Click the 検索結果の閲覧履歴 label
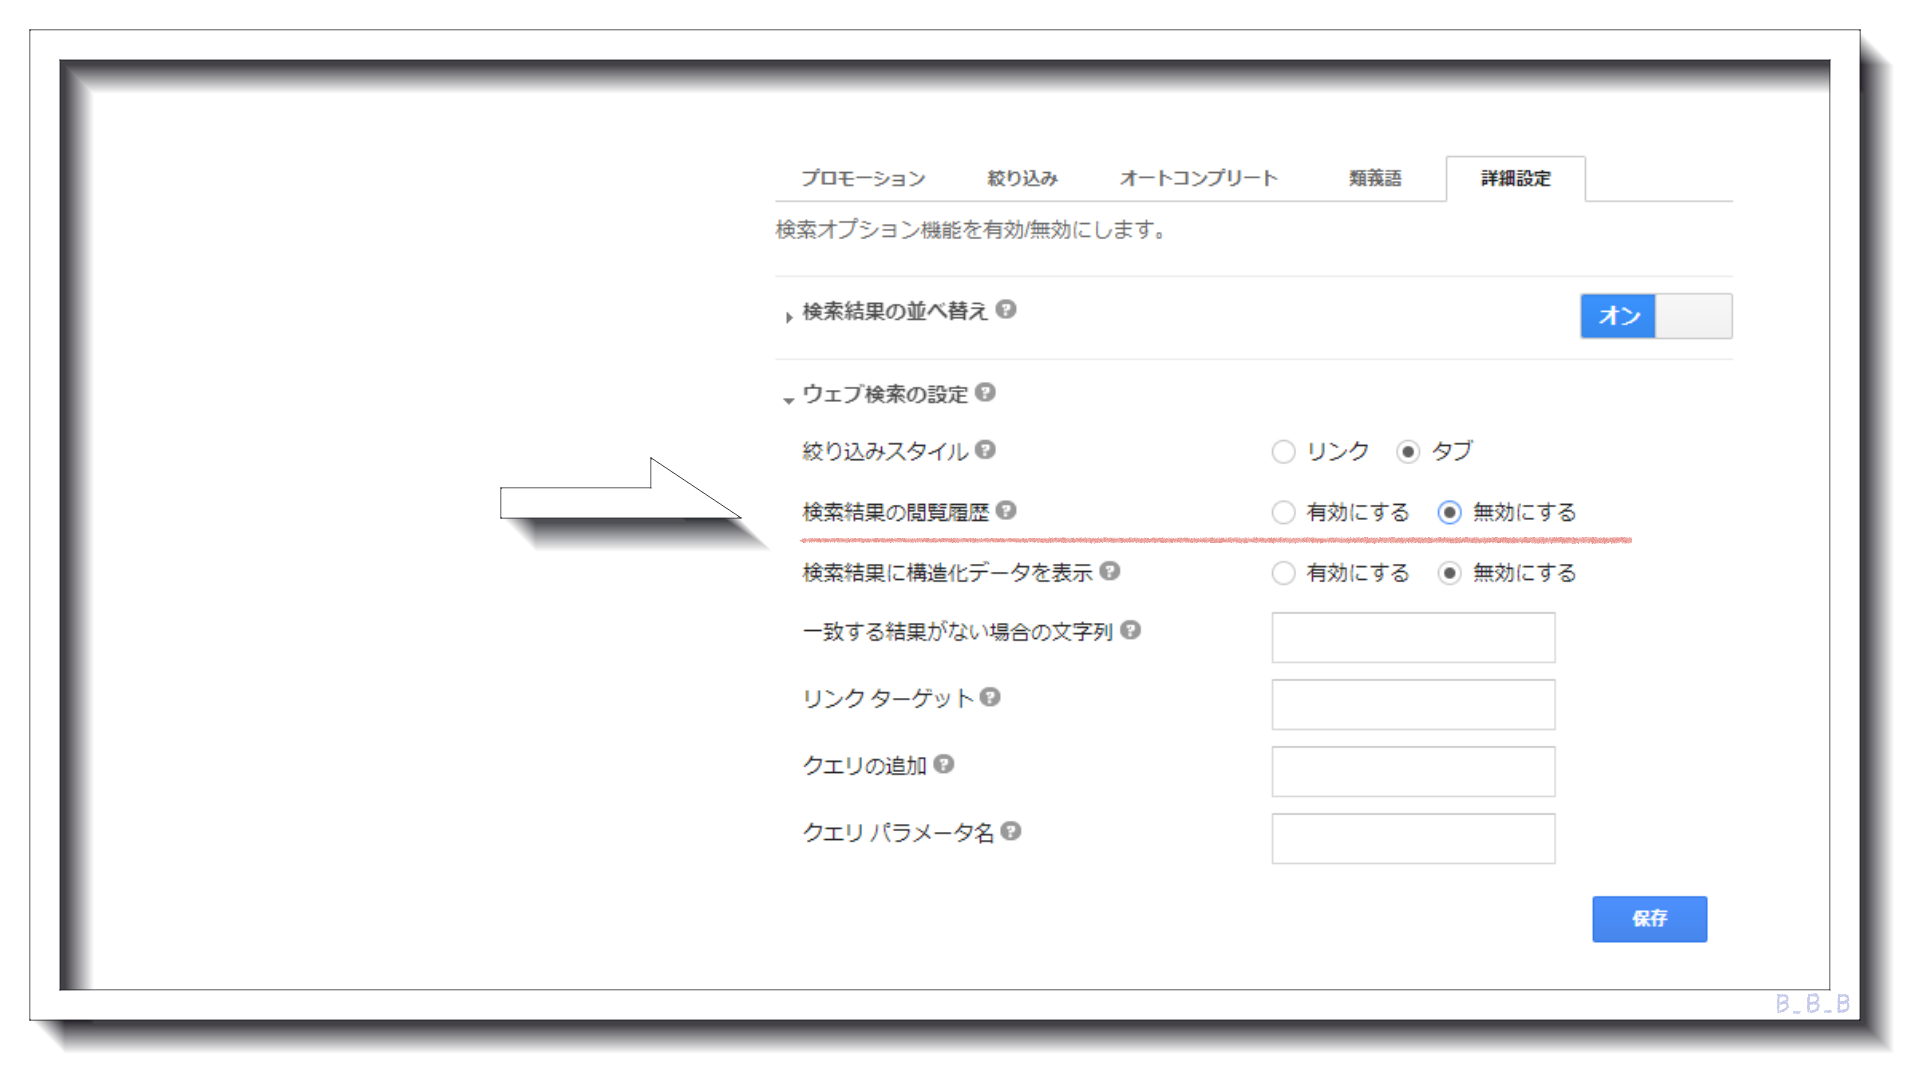The height and width of the screenshot is (1080, 1920). [895, 512]
